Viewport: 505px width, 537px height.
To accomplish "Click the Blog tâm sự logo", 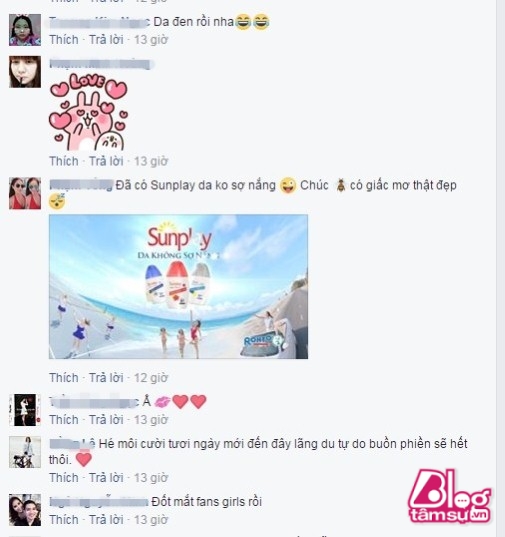I will point(450,495).
